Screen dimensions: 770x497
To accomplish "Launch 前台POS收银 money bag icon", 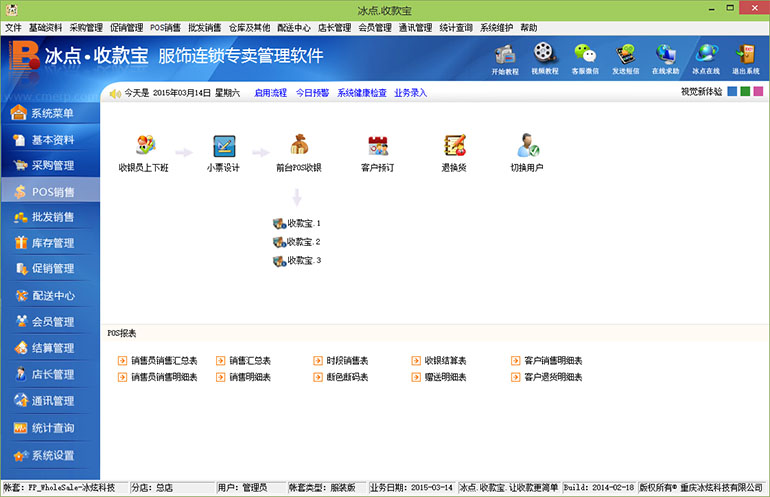I will tap(299, 146).
